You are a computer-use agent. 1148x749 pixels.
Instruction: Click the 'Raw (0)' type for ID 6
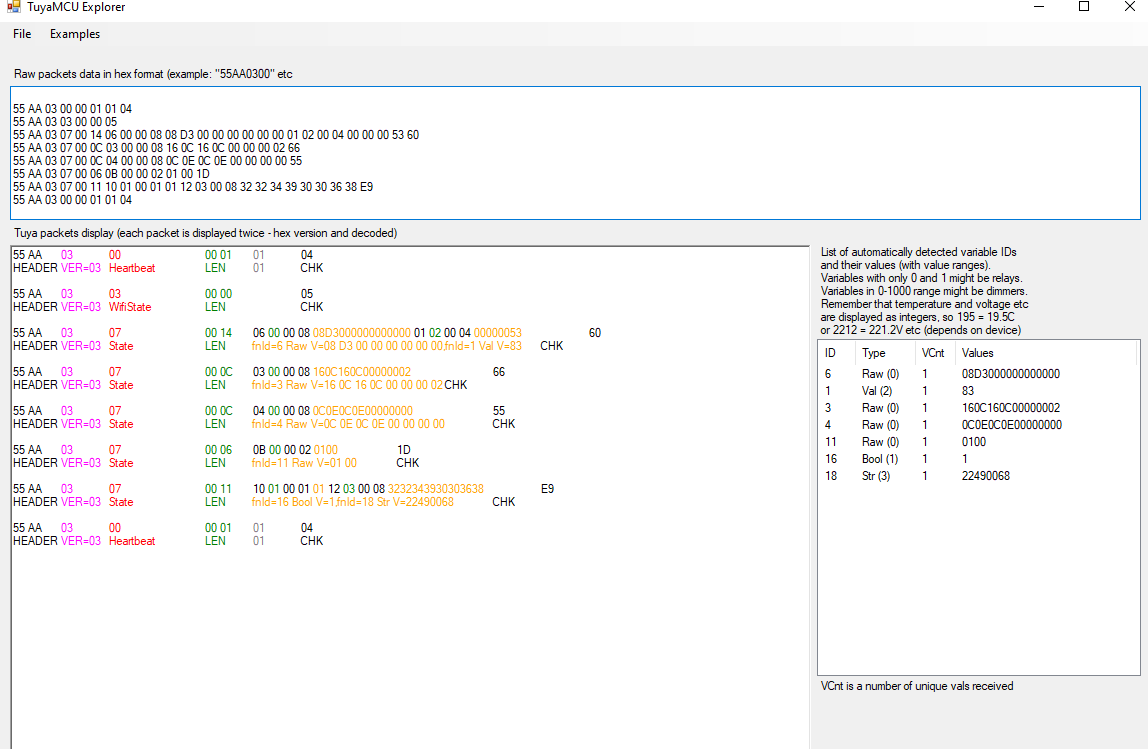pos(880,373)
